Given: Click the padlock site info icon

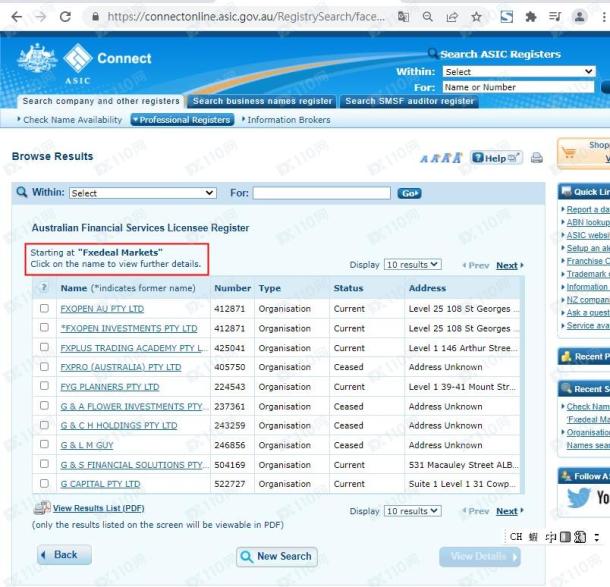Looking at the screenshot, I should click(x=95, y=17).
